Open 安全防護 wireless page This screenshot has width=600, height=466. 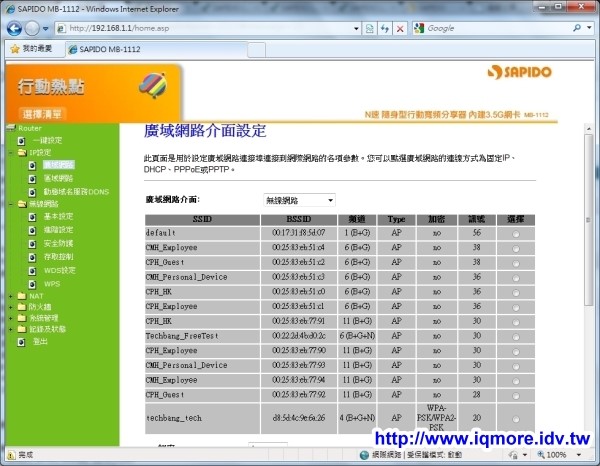pos(58,243)
